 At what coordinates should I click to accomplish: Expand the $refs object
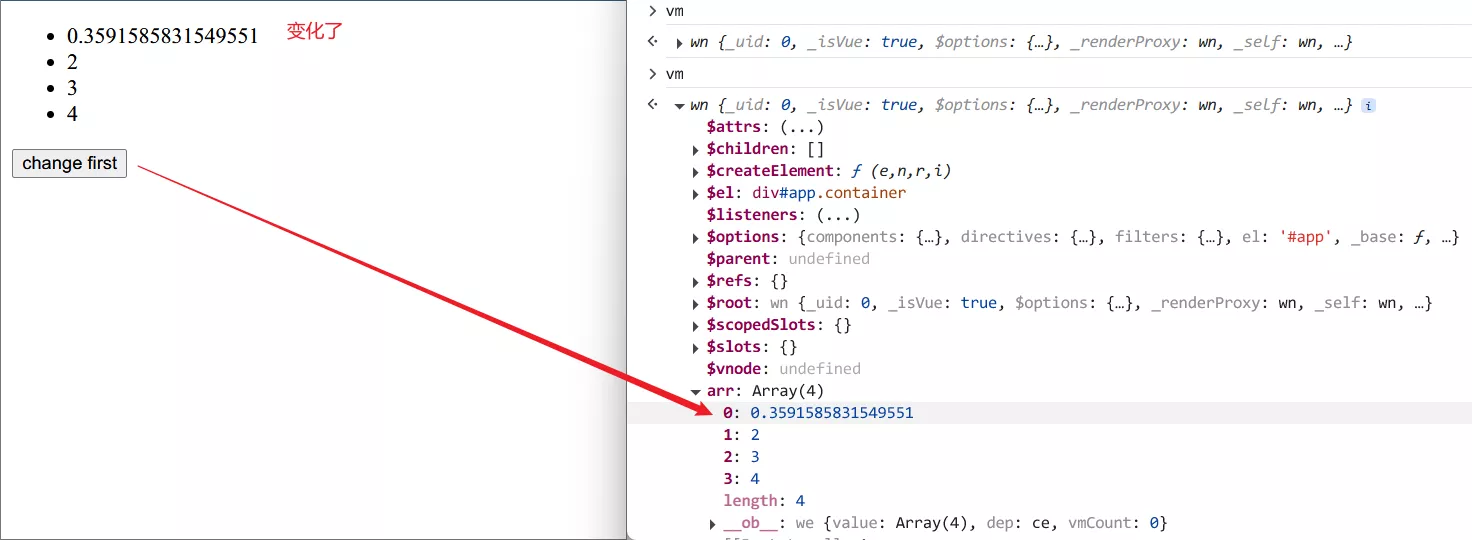tap(696, 281)
